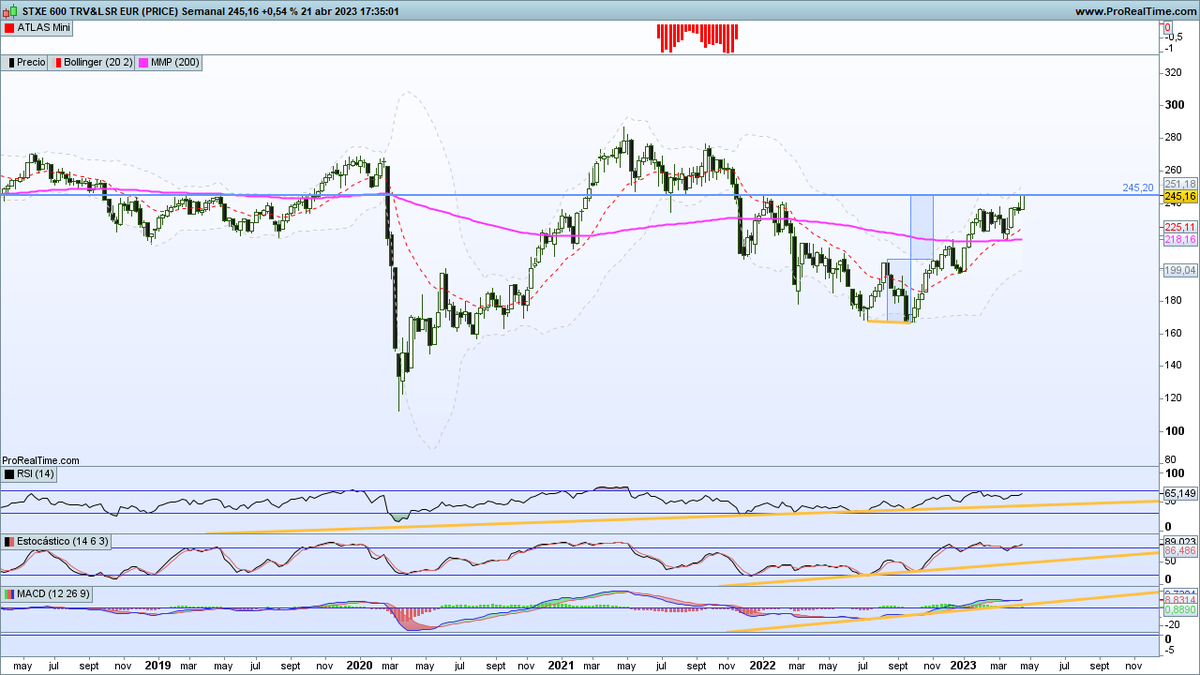Click the 65,149 RSI value tag
The width and height of the screenshot is (1200, 675).
point(1181,493)
